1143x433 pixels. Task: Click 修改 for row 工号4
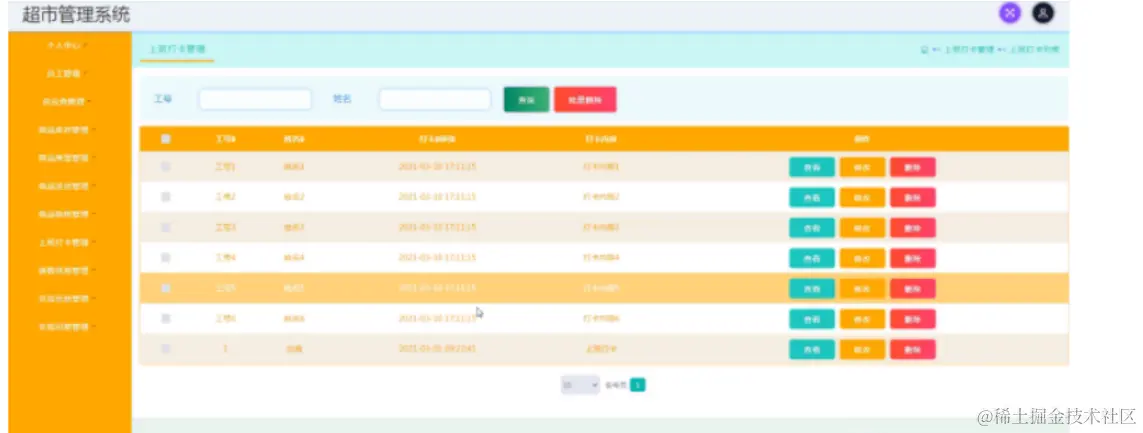(x=862, y=259)
